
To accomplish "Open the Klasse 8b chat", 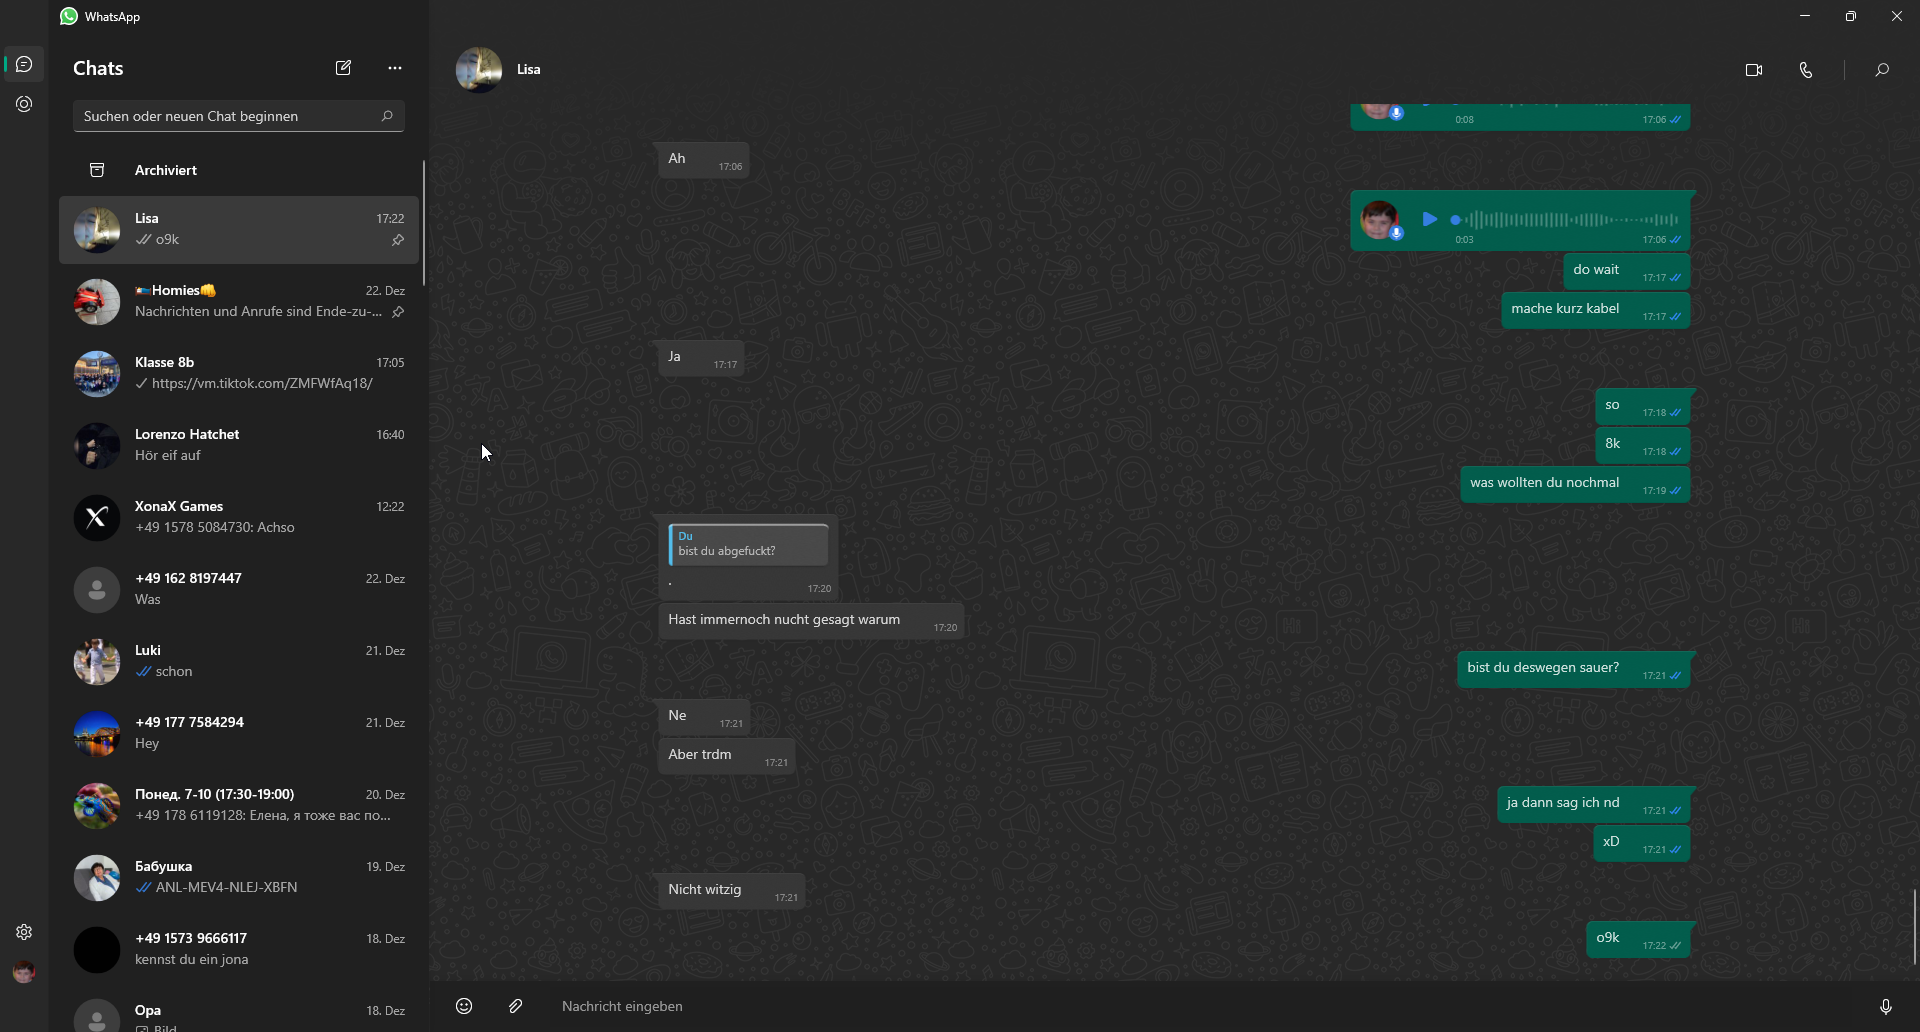I will click(239, 373).
